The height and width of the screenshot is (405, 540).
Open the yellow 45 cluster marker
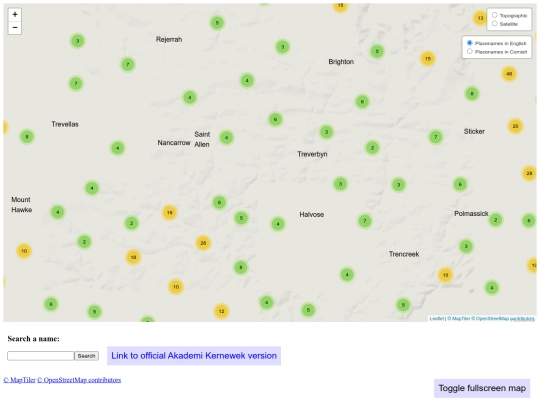click(509, 74)
